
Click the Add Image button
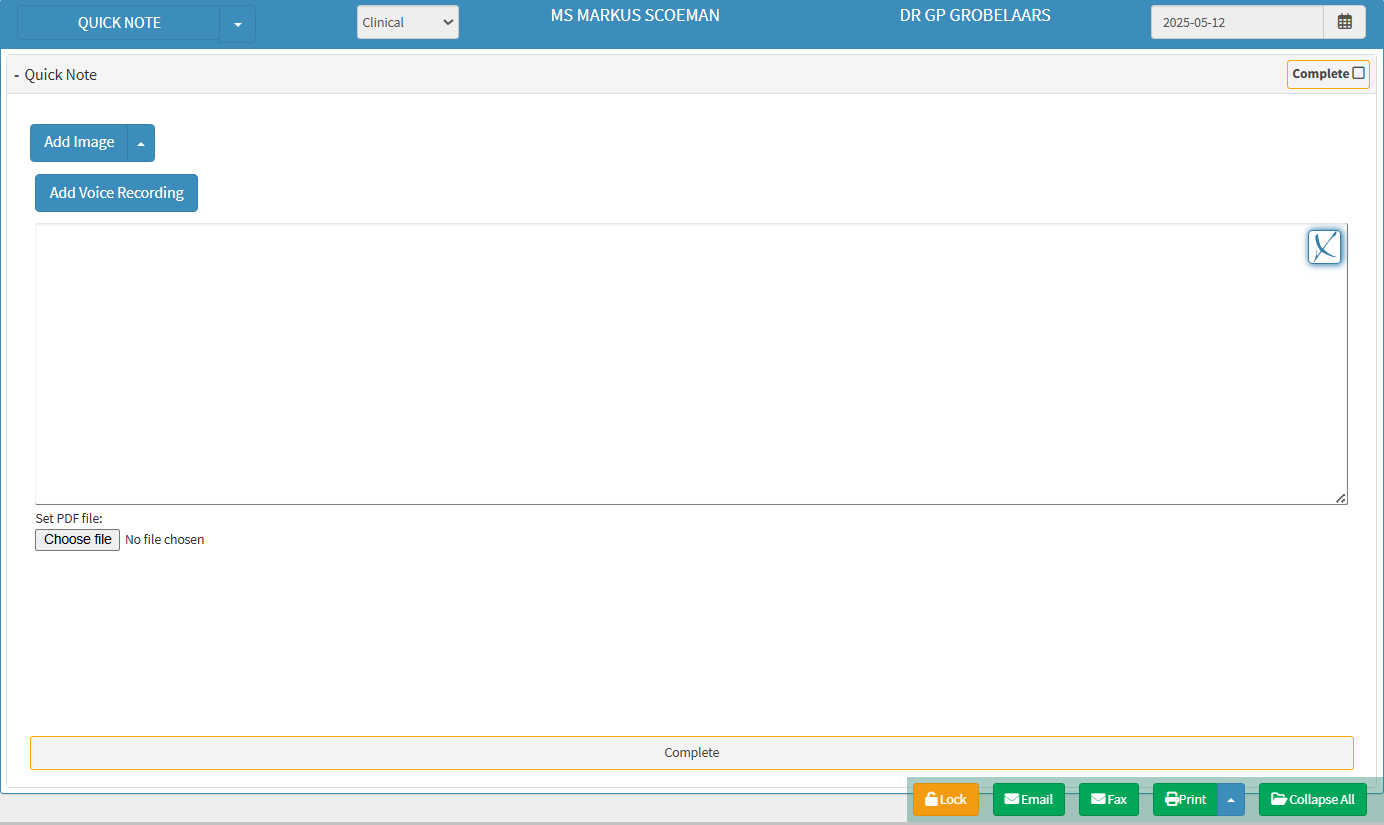coord(79,143)
